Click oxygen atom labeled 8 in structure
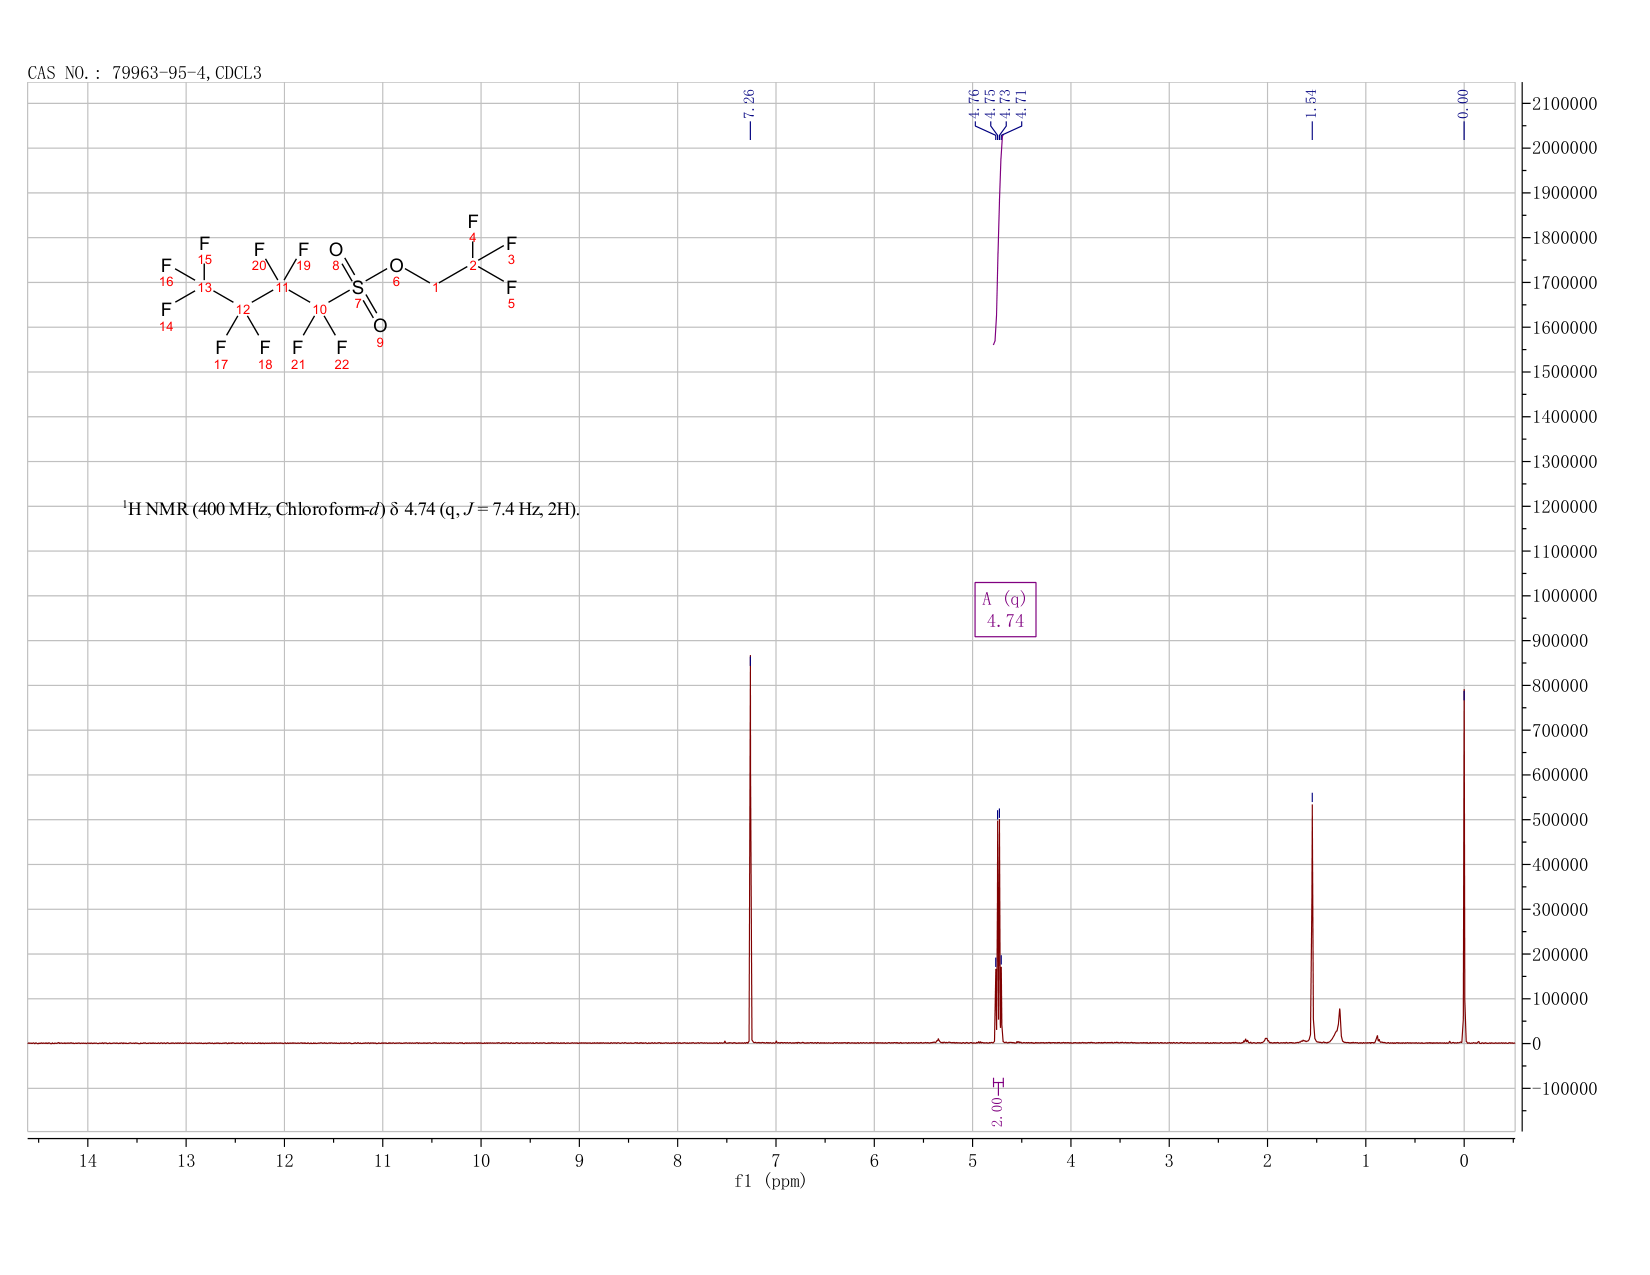Image resolution: width=1650 pixels, height=1275 pixels. (336, 250)
